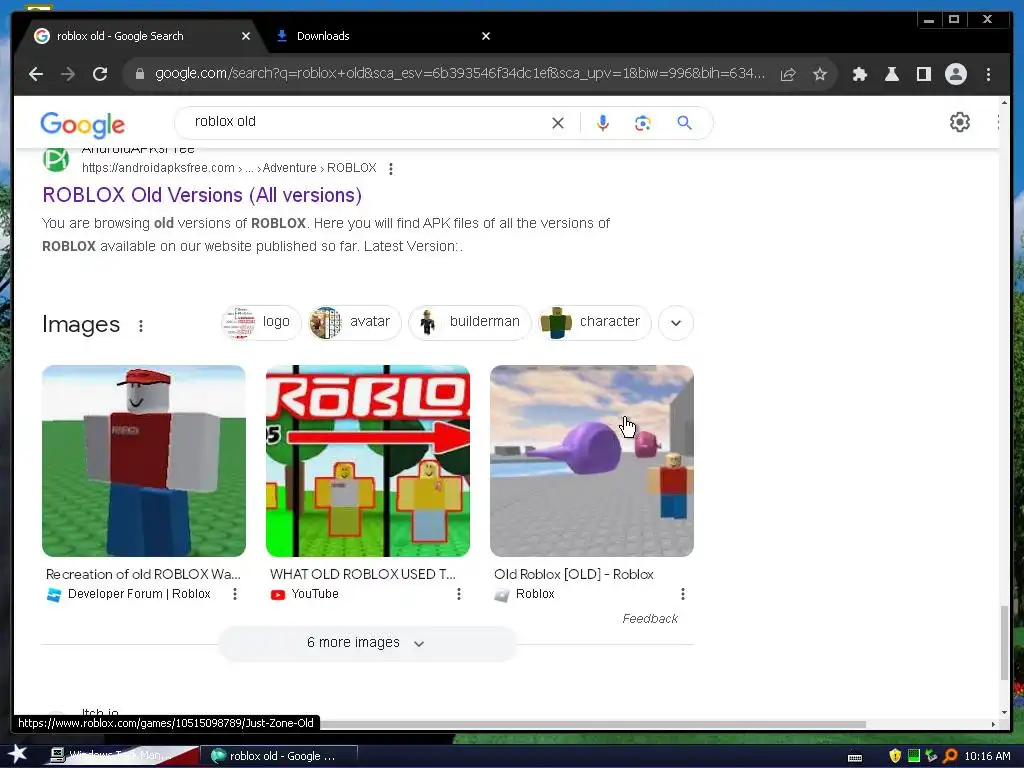Click the padlock site info icon
The image size is (1024, 768).
[140, 74]
